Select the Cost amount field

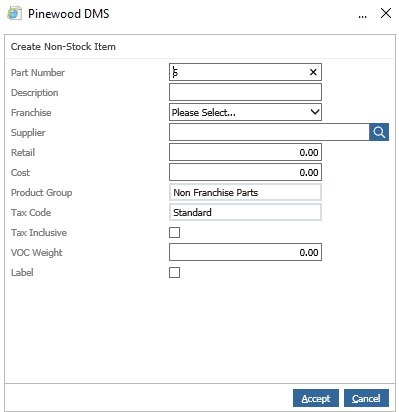(245, 172)
